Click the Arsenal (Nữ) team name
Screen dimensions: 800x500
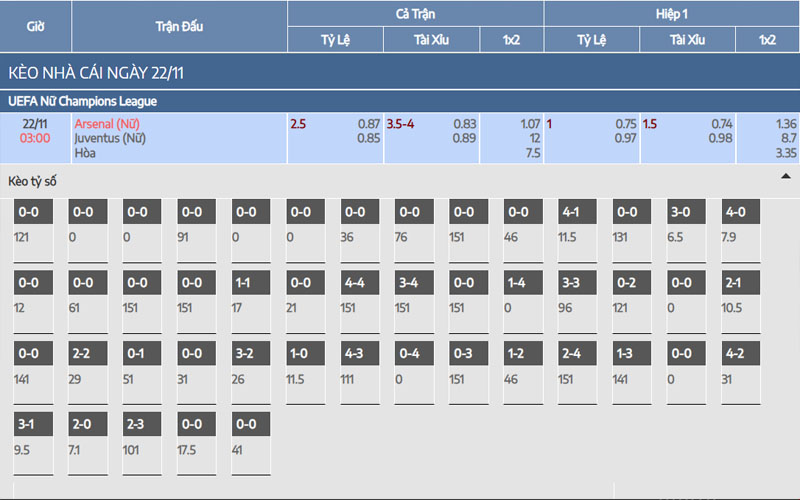tap(107, 123)
